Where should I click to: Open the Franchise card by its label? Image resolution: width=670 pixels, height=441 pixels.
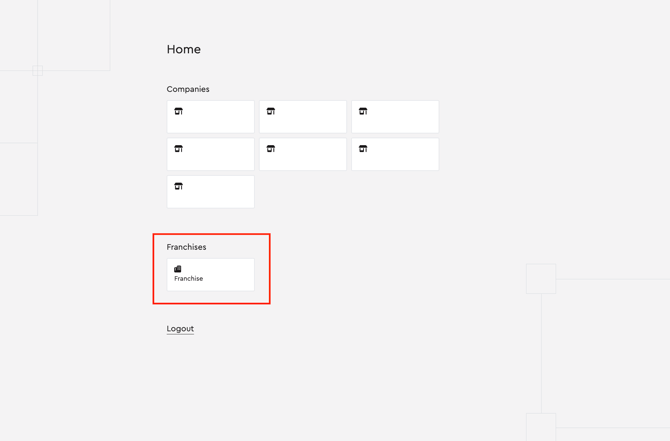click(189, 279)
